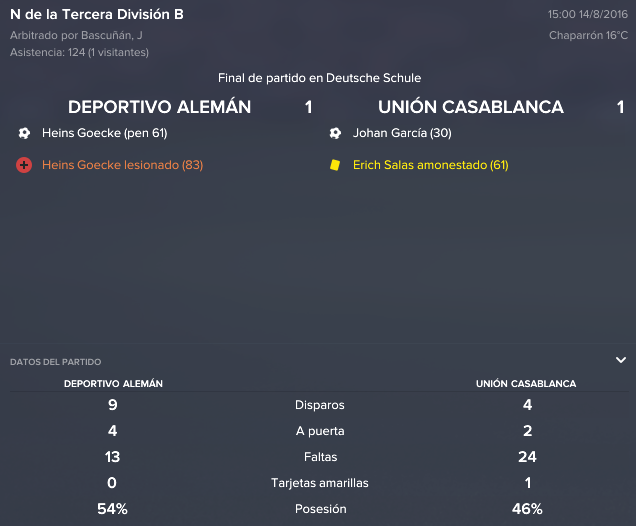Click the Deportivo Alemán stats column header

113,384
